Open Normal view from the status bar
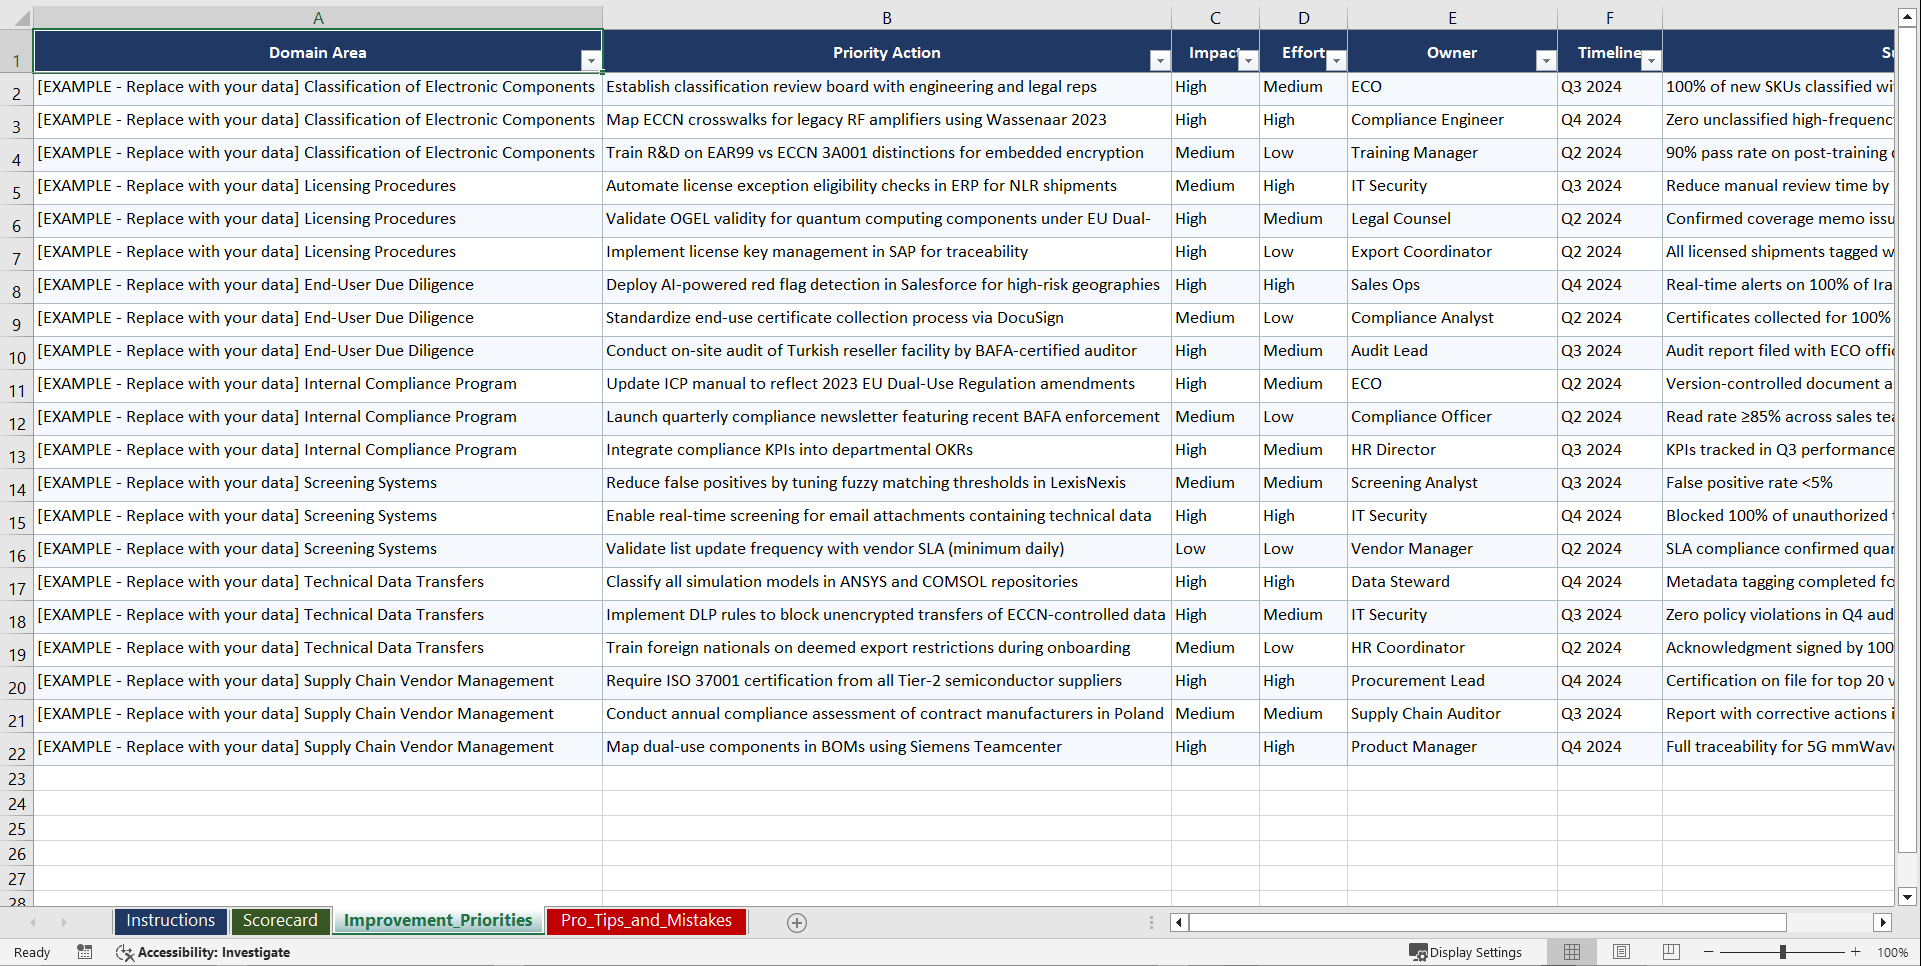The height and width of the screenshot is (966, 1921). pos(1571,952)
